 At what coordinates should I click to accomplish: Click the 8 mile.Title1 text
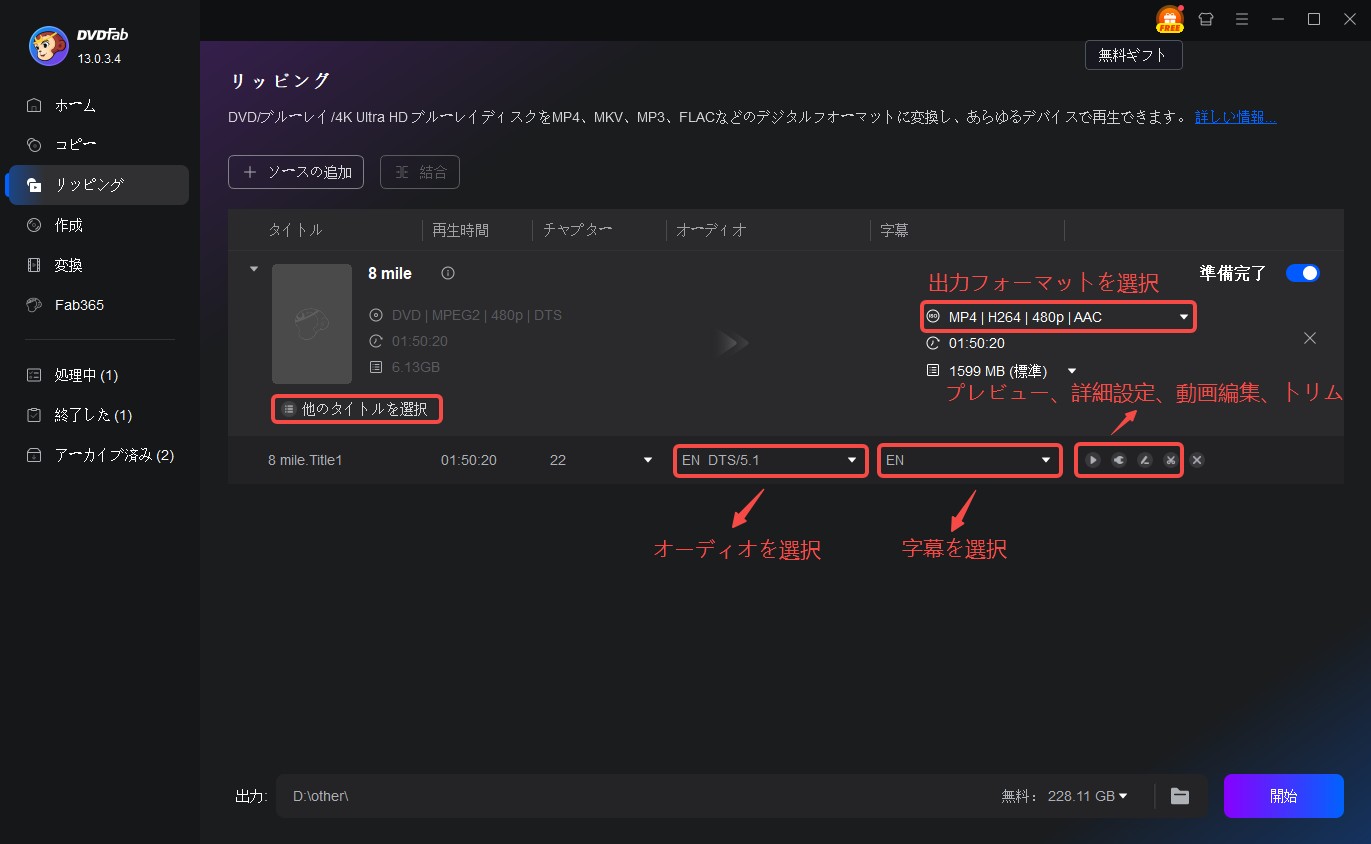click(305, 460)
